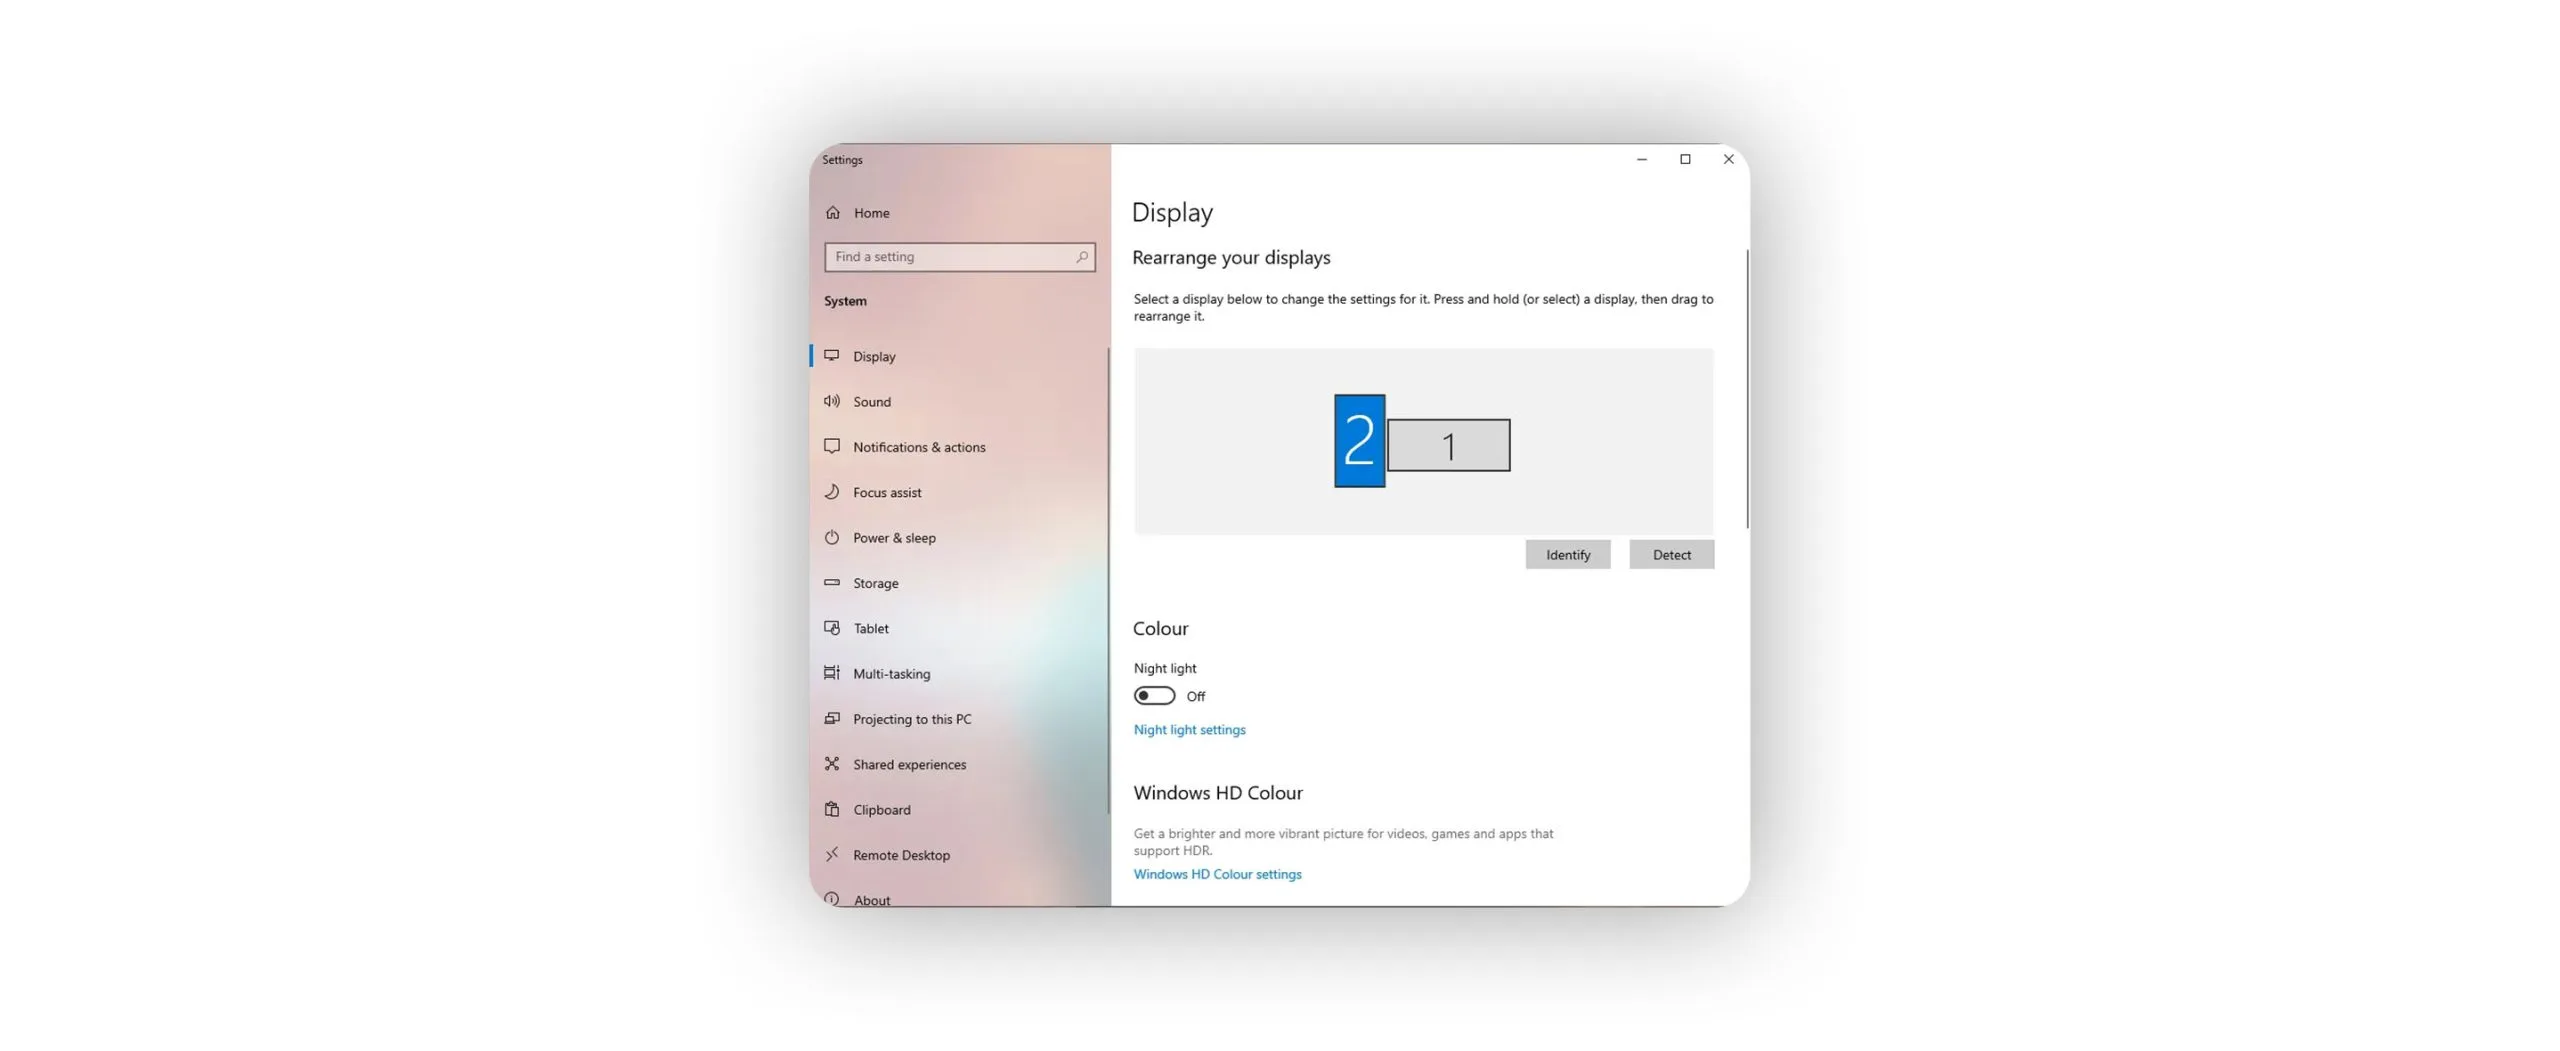Image resolution: width=2560 pixels, height=1051 pixels.
Task: Open Focus assist moon icon
Action: tap(831, 492)
